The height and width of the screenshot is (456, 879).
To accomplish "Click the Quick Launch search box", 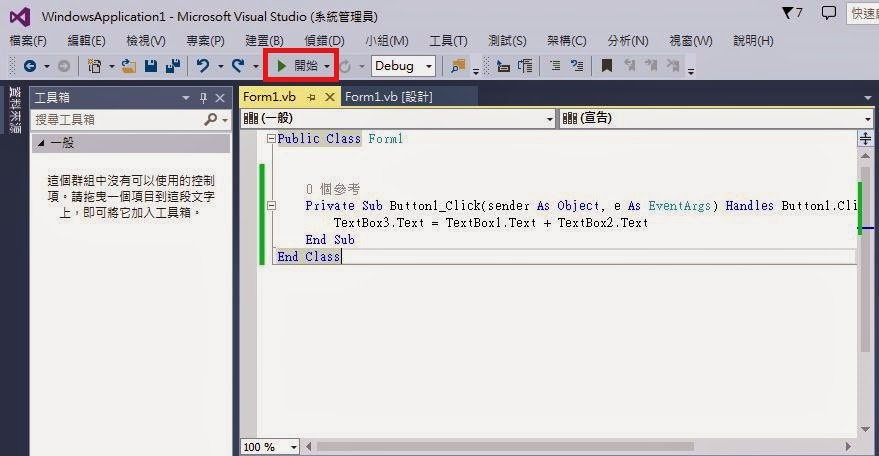I will [863, 13].
